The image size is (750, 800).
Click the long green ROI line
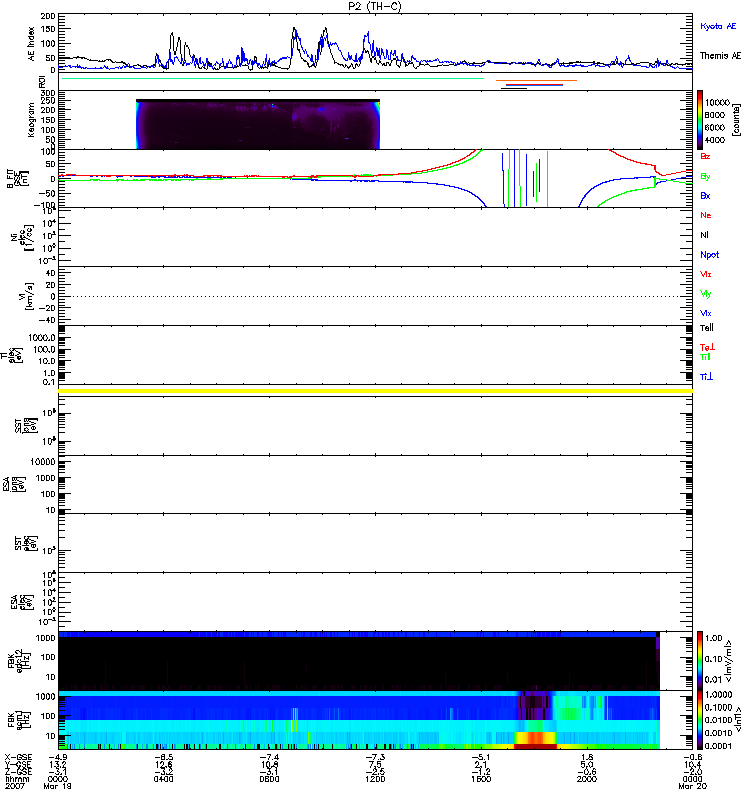pos(272,79)
